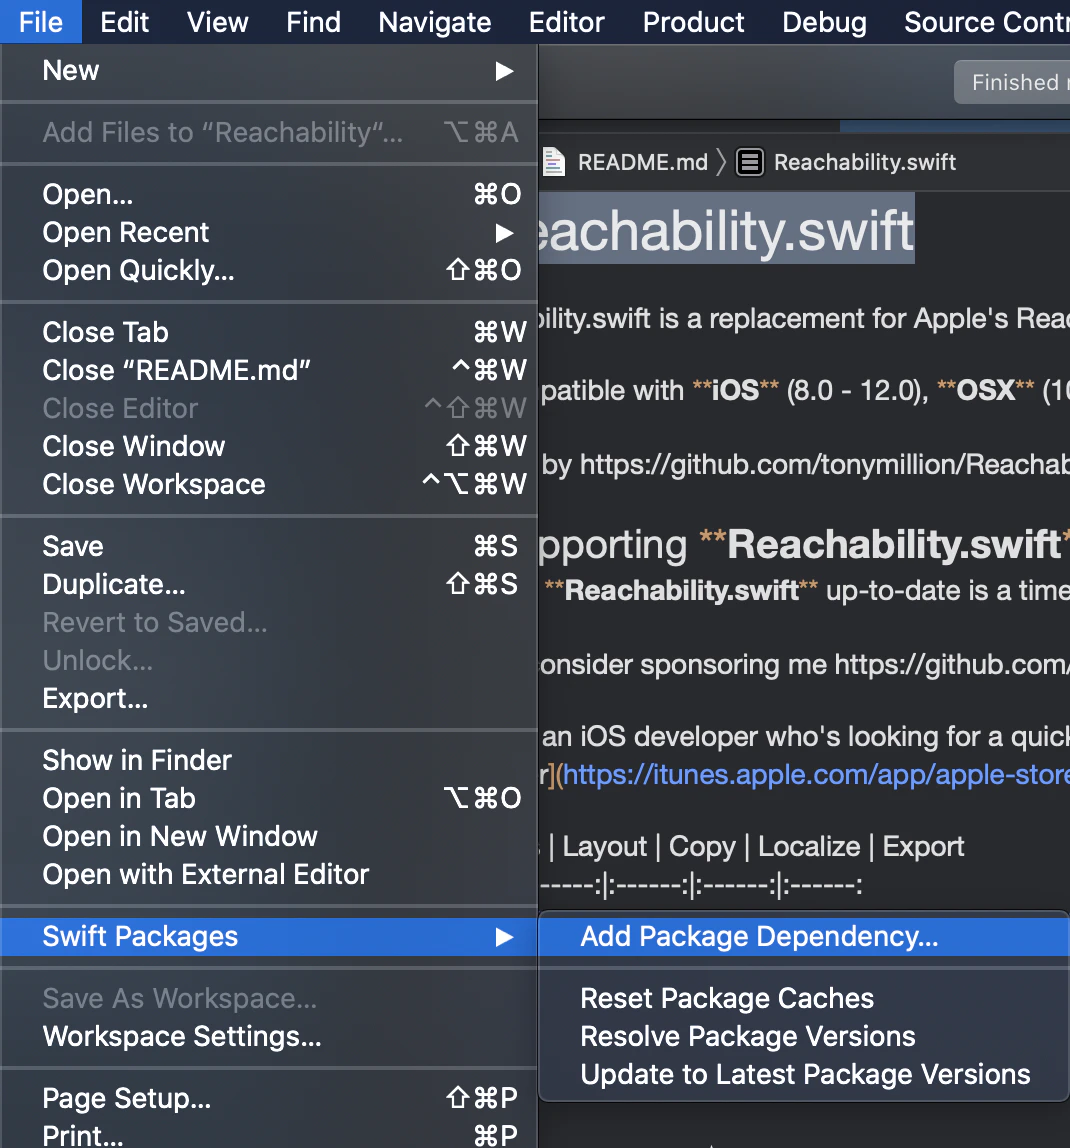Click README.md in the jump bar
Screen dimensions: 1070x1148
pos(643,162)
